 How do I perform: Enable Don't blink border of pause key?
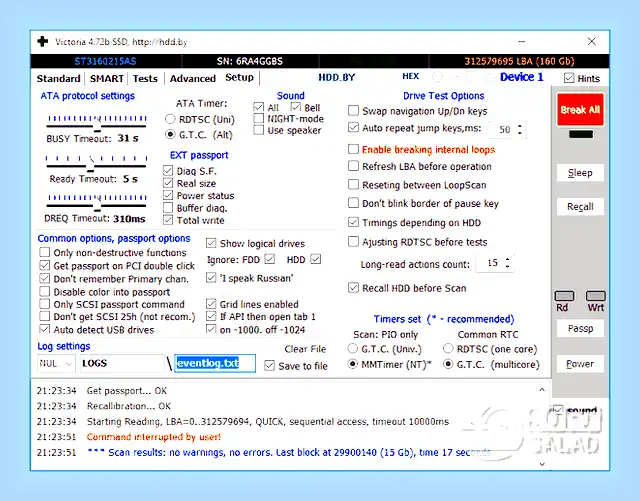353,203
